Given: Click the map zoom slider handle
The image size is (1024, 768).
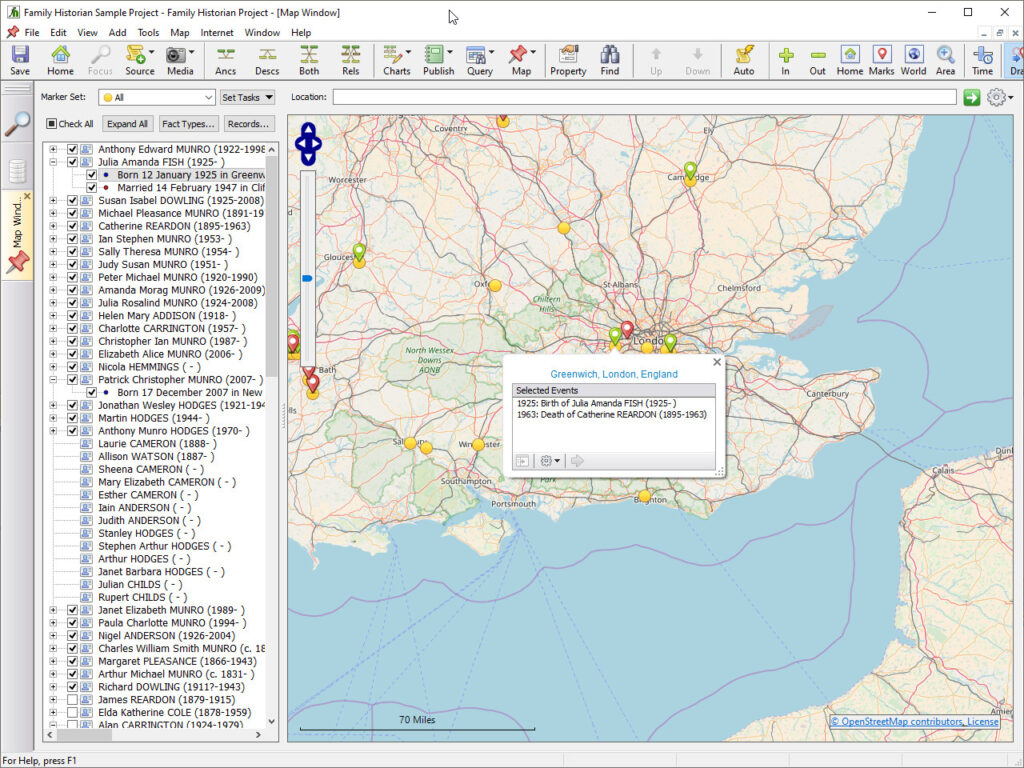Looking at the screenshot, I should click(x=307, y=278).
